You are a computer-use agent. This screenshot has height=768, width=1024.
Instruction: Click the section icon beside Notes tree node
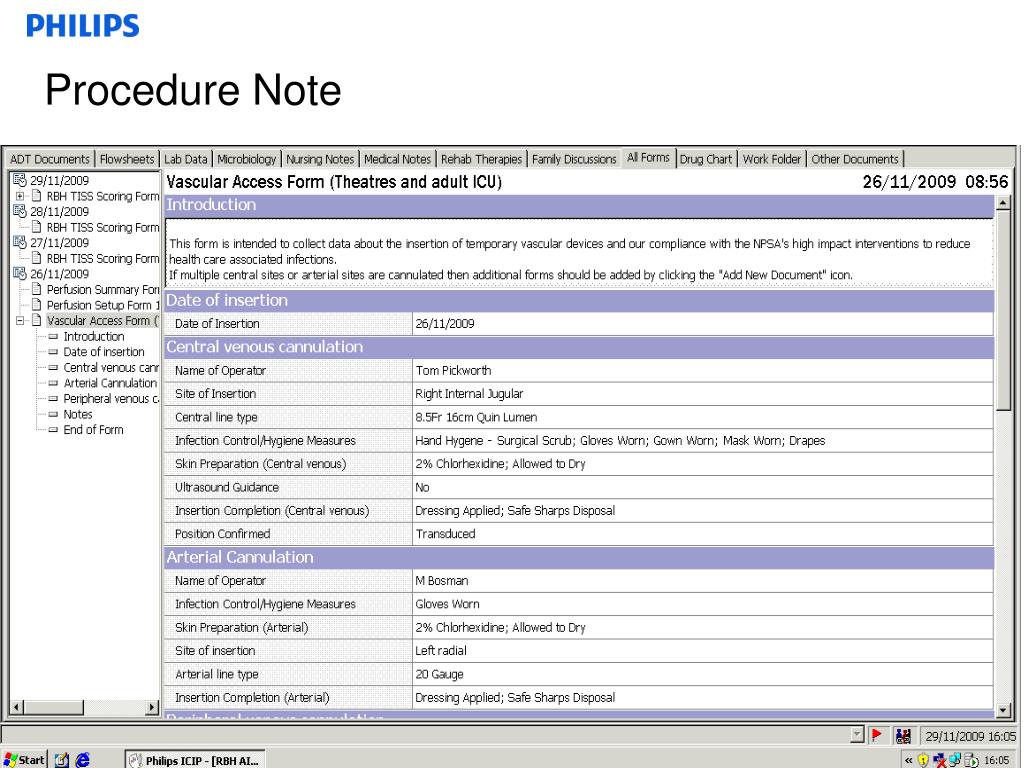point(53,414)
